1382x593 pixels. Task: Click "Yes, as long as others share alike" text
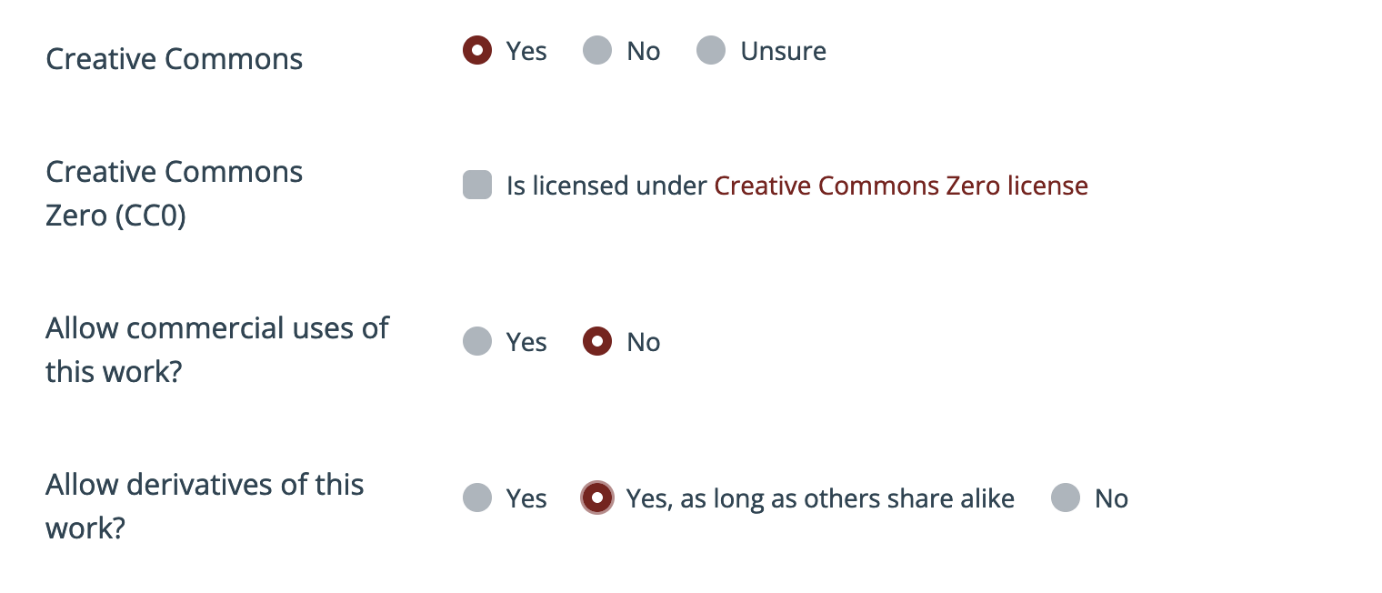820,498
